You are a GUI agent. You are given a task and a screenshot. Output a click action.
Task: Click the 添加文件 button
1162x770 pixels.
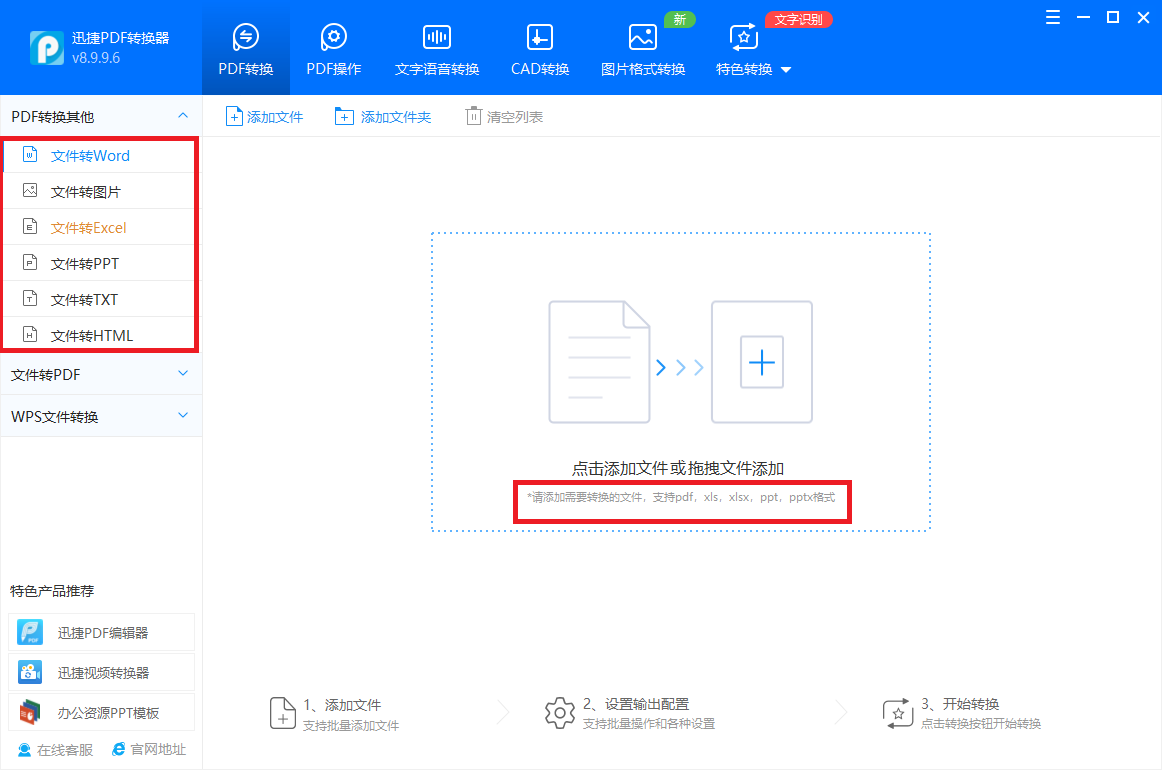[x=265, y=116]
